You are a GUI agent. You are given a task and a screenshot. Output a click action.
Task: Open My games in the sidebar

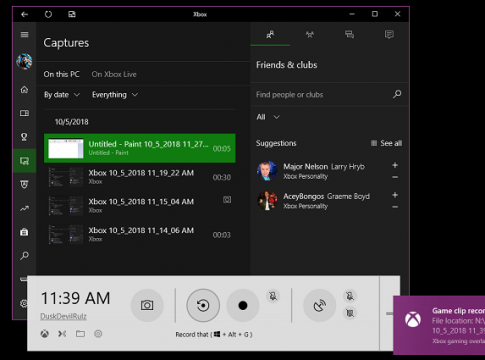[x=24, y=113]
